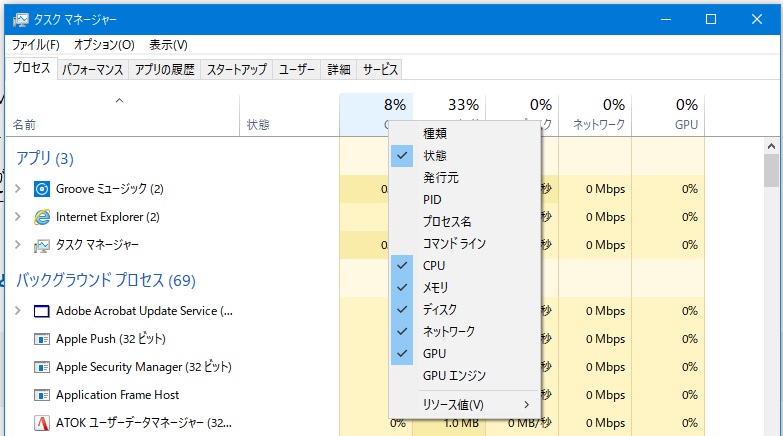
Task: Click the Task Manager title bar icon
Action: coord(20,19)
